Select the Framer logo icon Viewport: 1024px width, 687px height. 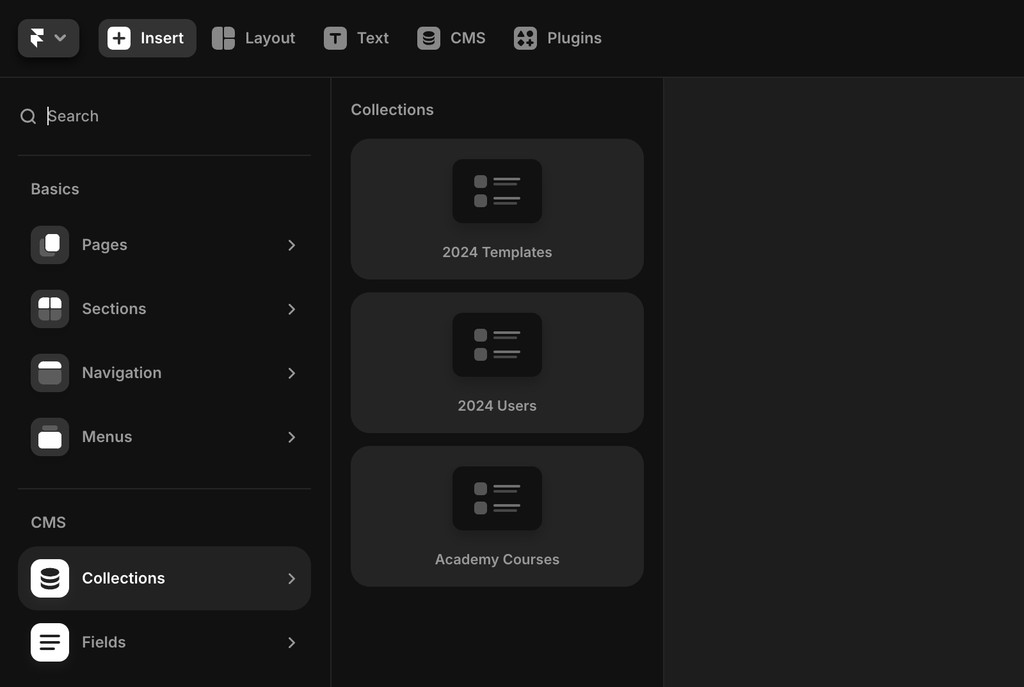38,37
